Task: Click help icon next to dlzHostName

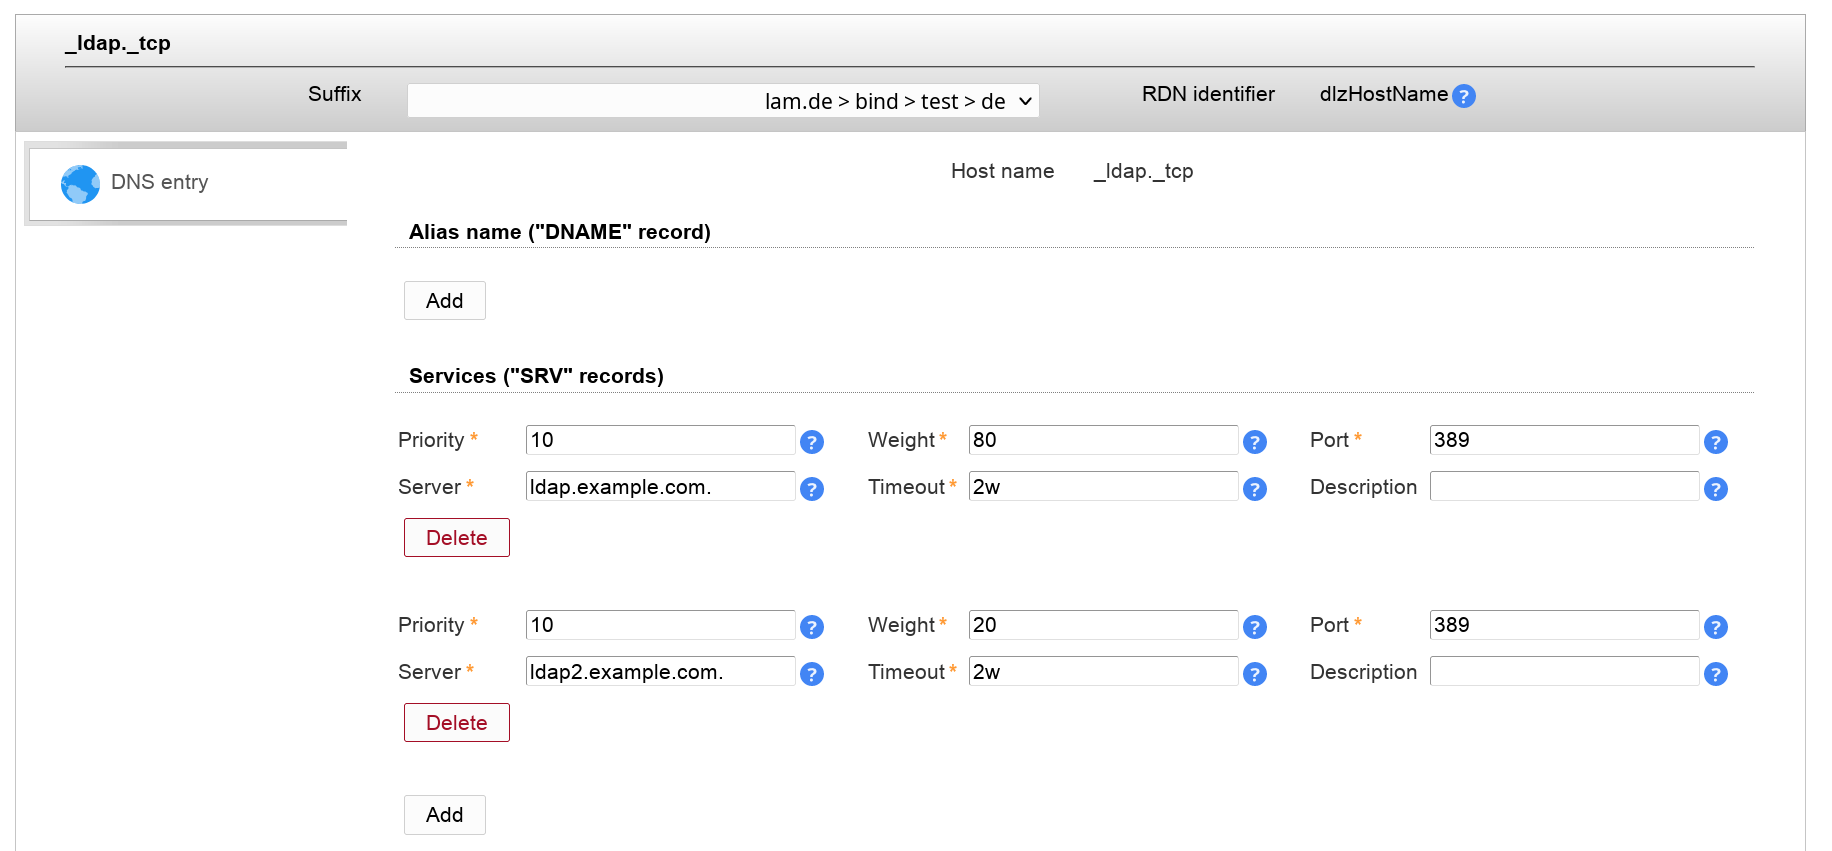Action: pos(1463,96)
